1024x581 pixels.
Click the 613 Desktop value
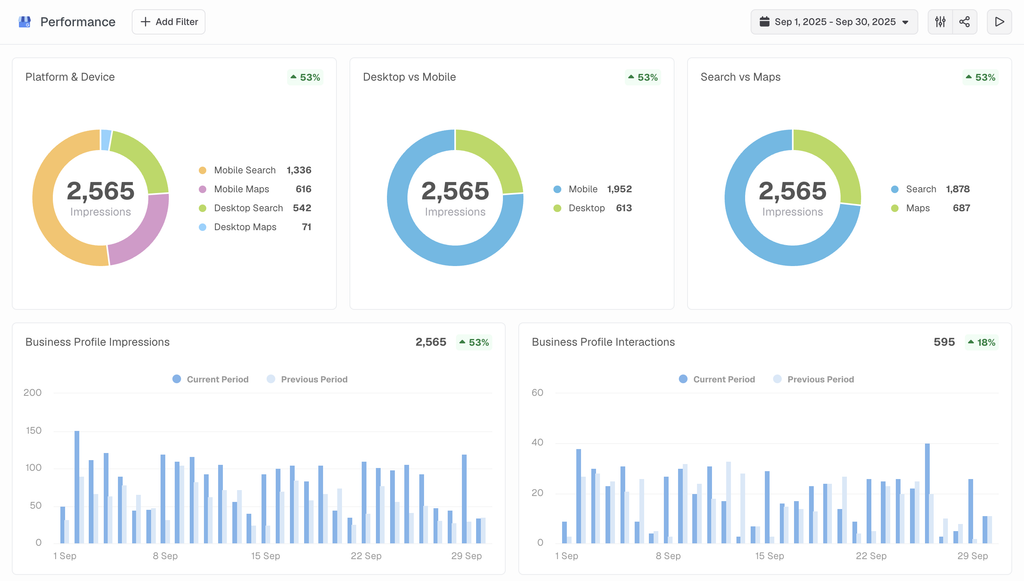[x=624, y=208]
